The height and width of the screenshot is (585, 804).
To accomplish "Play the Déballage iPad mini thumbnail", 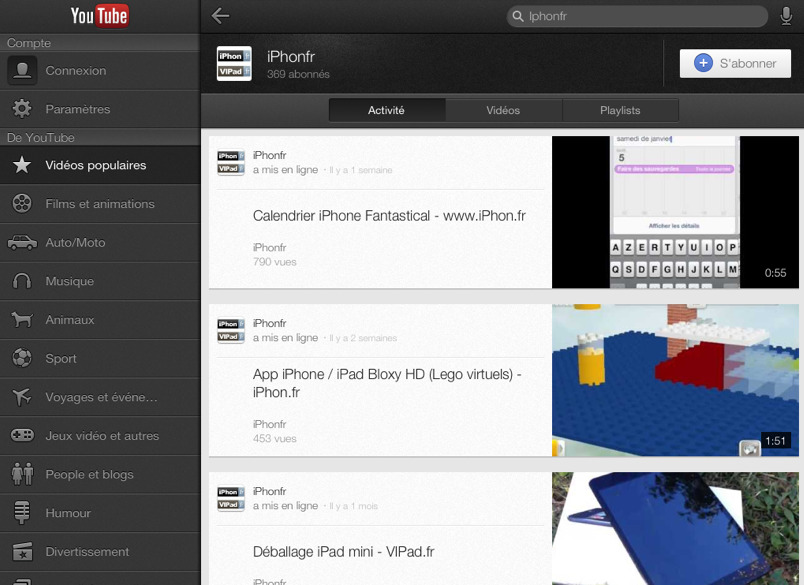I will click(675, 529).
